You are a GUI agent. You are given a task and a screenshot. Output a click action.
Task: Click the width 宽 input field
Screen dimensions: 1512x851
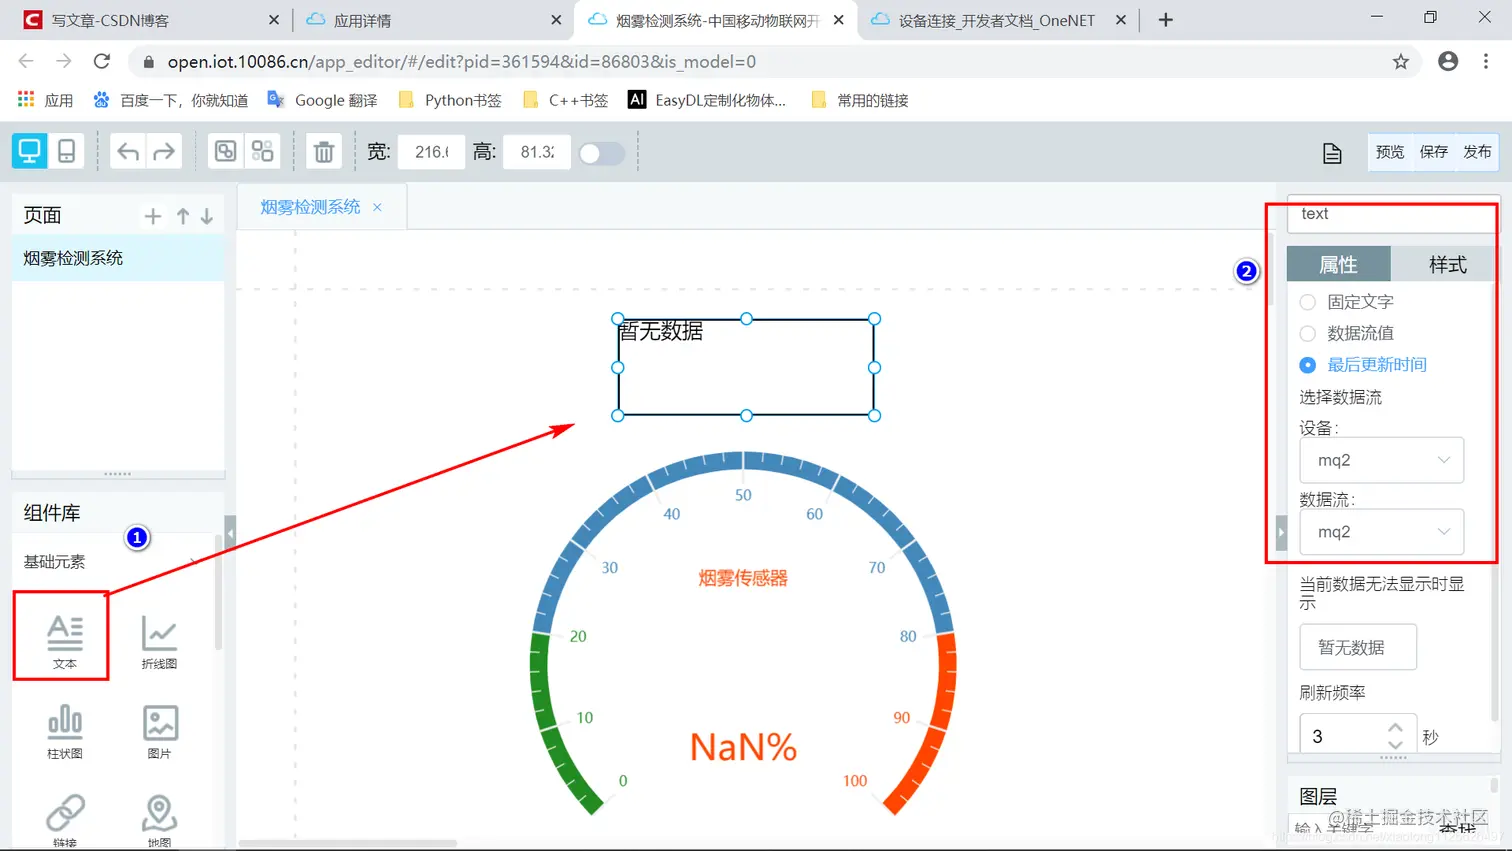pos(431,152)
